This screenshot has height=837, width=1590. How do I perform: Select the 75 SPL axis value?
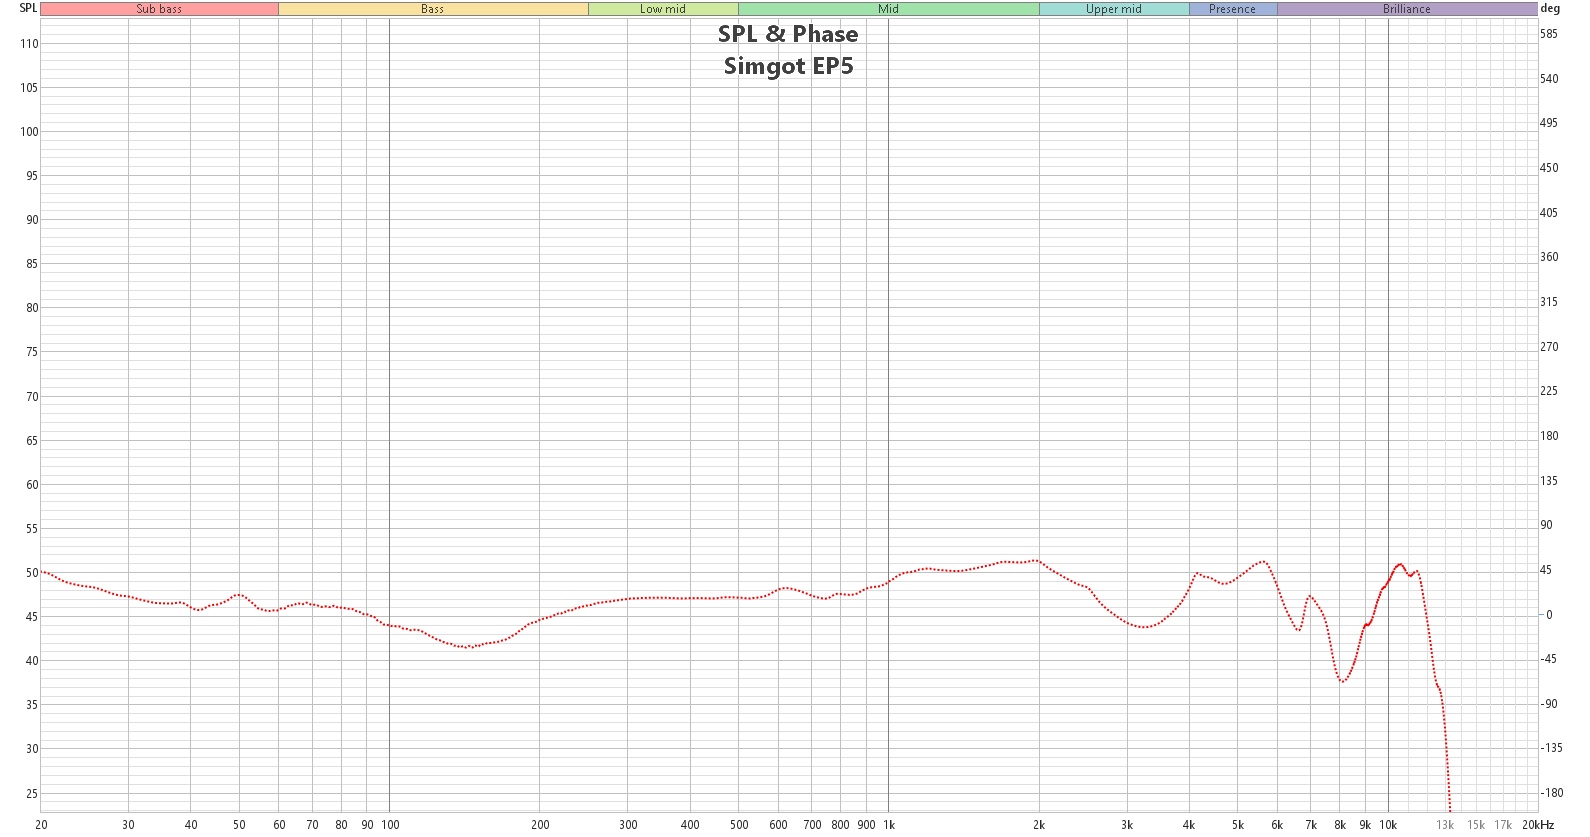32,352
